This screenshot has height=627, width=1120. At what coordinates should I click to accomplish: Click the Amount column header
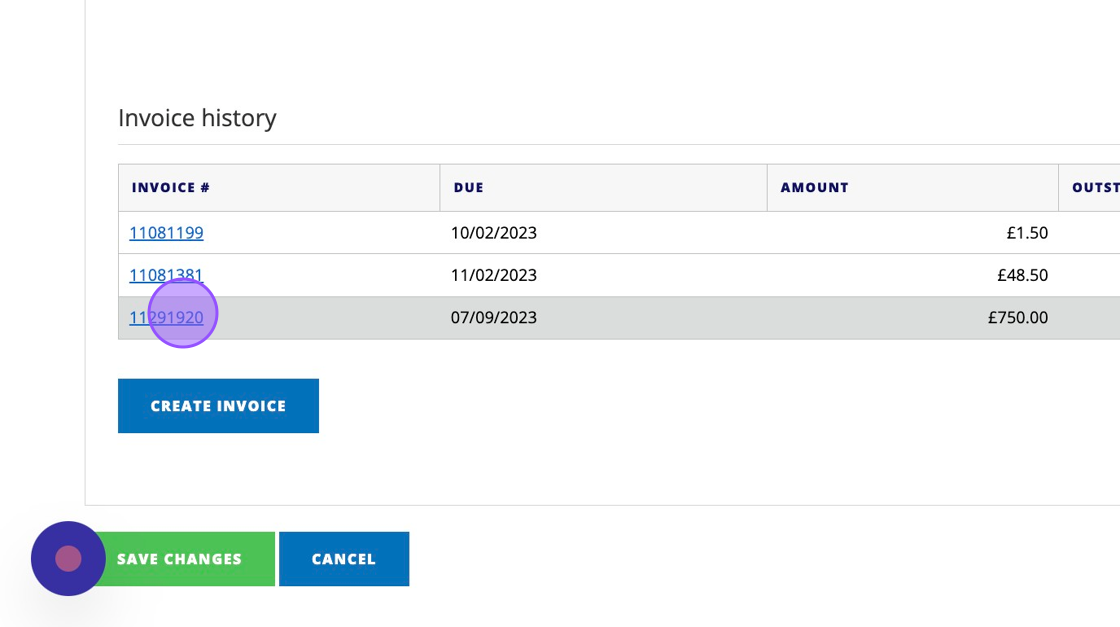(814, 188)
